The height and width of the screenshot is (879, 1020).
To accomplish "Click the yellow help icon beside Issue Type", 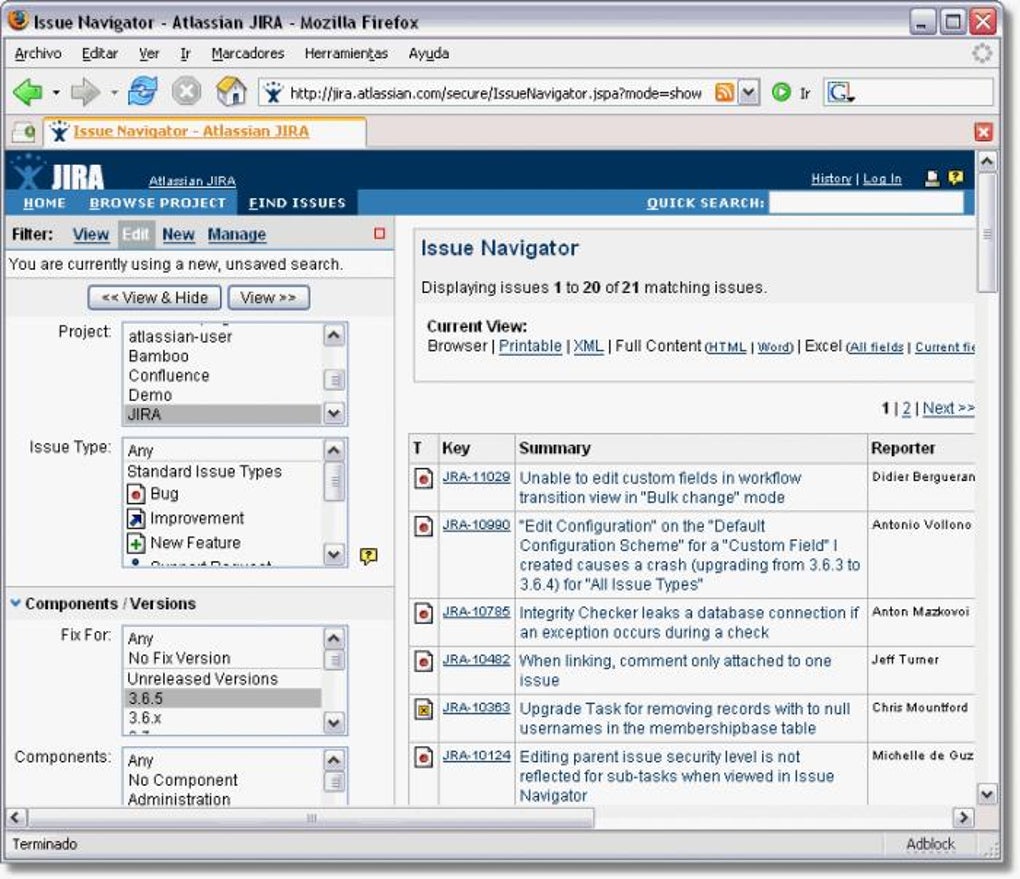I will (368, 556).
